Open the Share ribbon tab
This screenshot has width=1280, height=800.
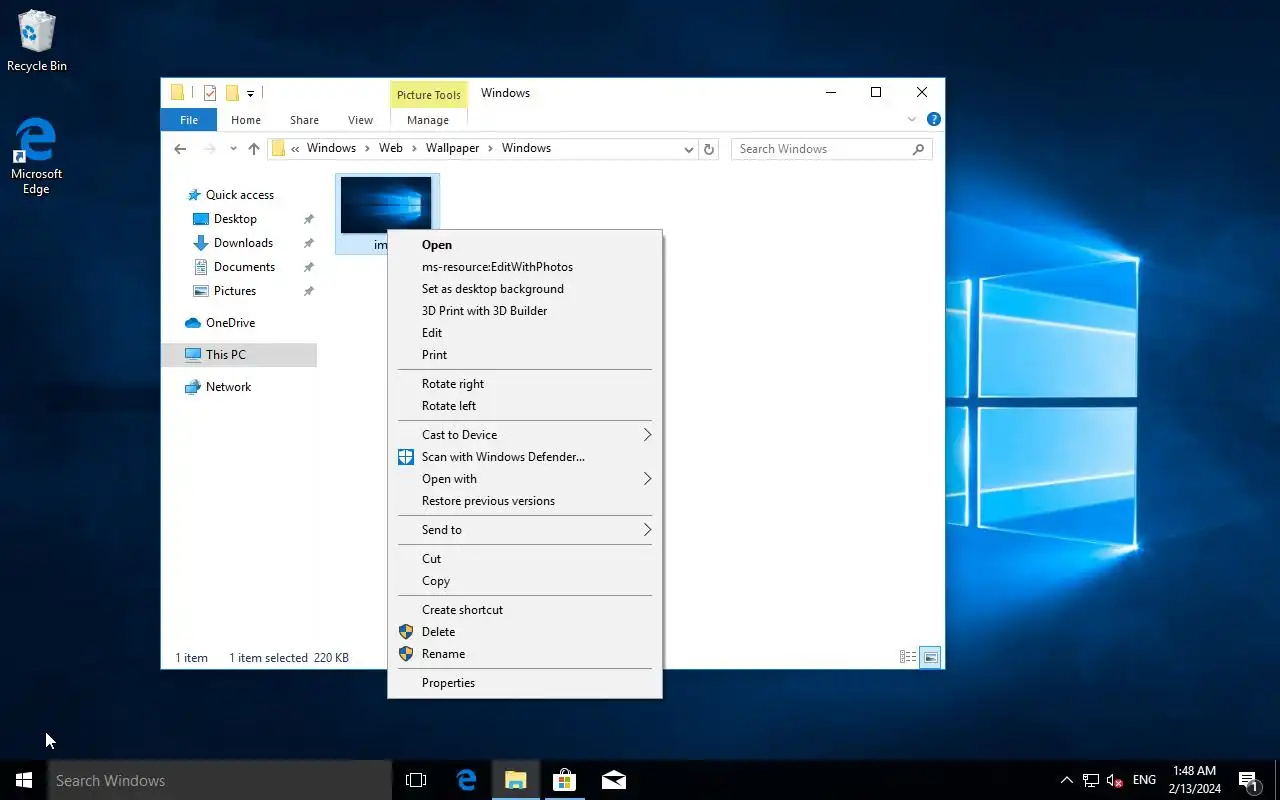[304, 120]
